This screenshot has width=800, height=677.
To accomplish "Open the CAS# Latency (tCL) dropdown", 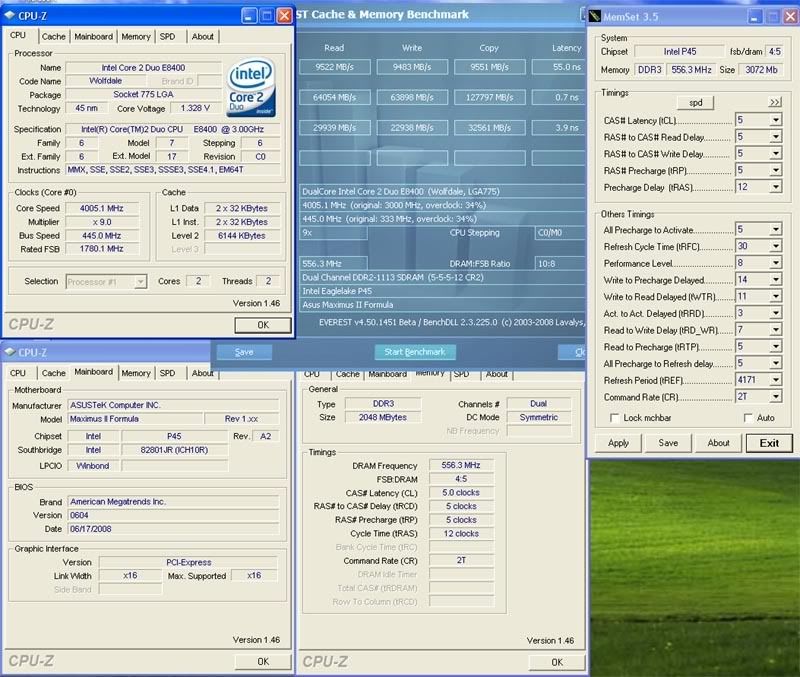I will click(x=776, y=120).
